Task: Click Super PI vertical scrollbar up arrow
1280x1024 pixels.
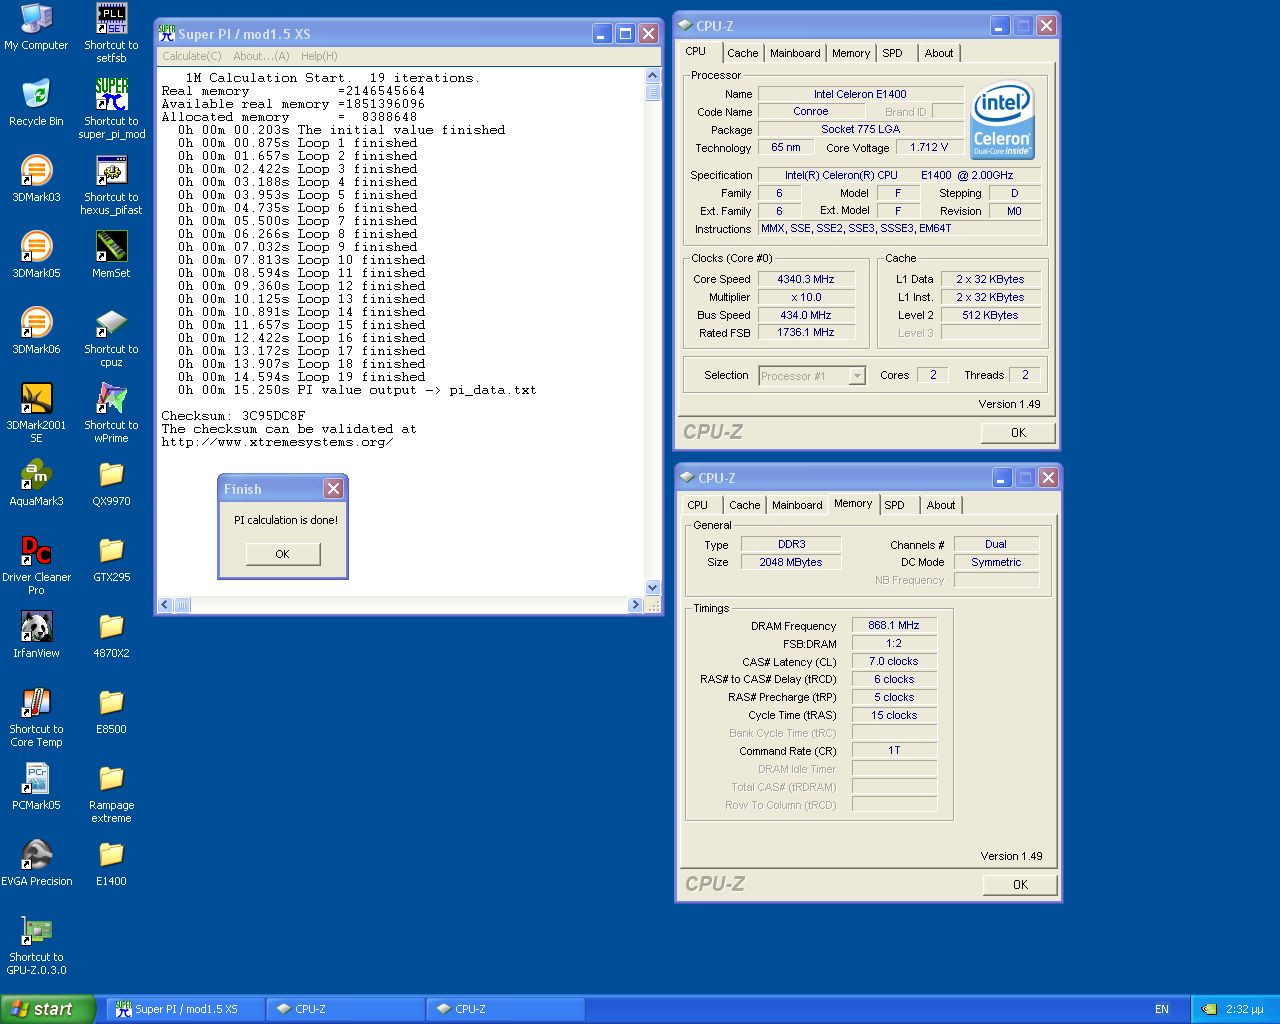Action: [x=653, y=75]
